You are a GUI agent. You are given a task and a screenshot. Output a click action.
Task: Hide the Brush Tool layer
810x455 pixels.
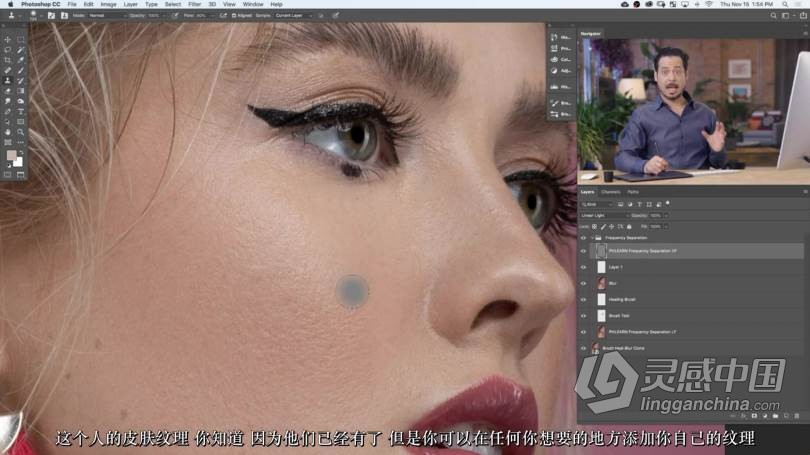click(x=583, y=316)
